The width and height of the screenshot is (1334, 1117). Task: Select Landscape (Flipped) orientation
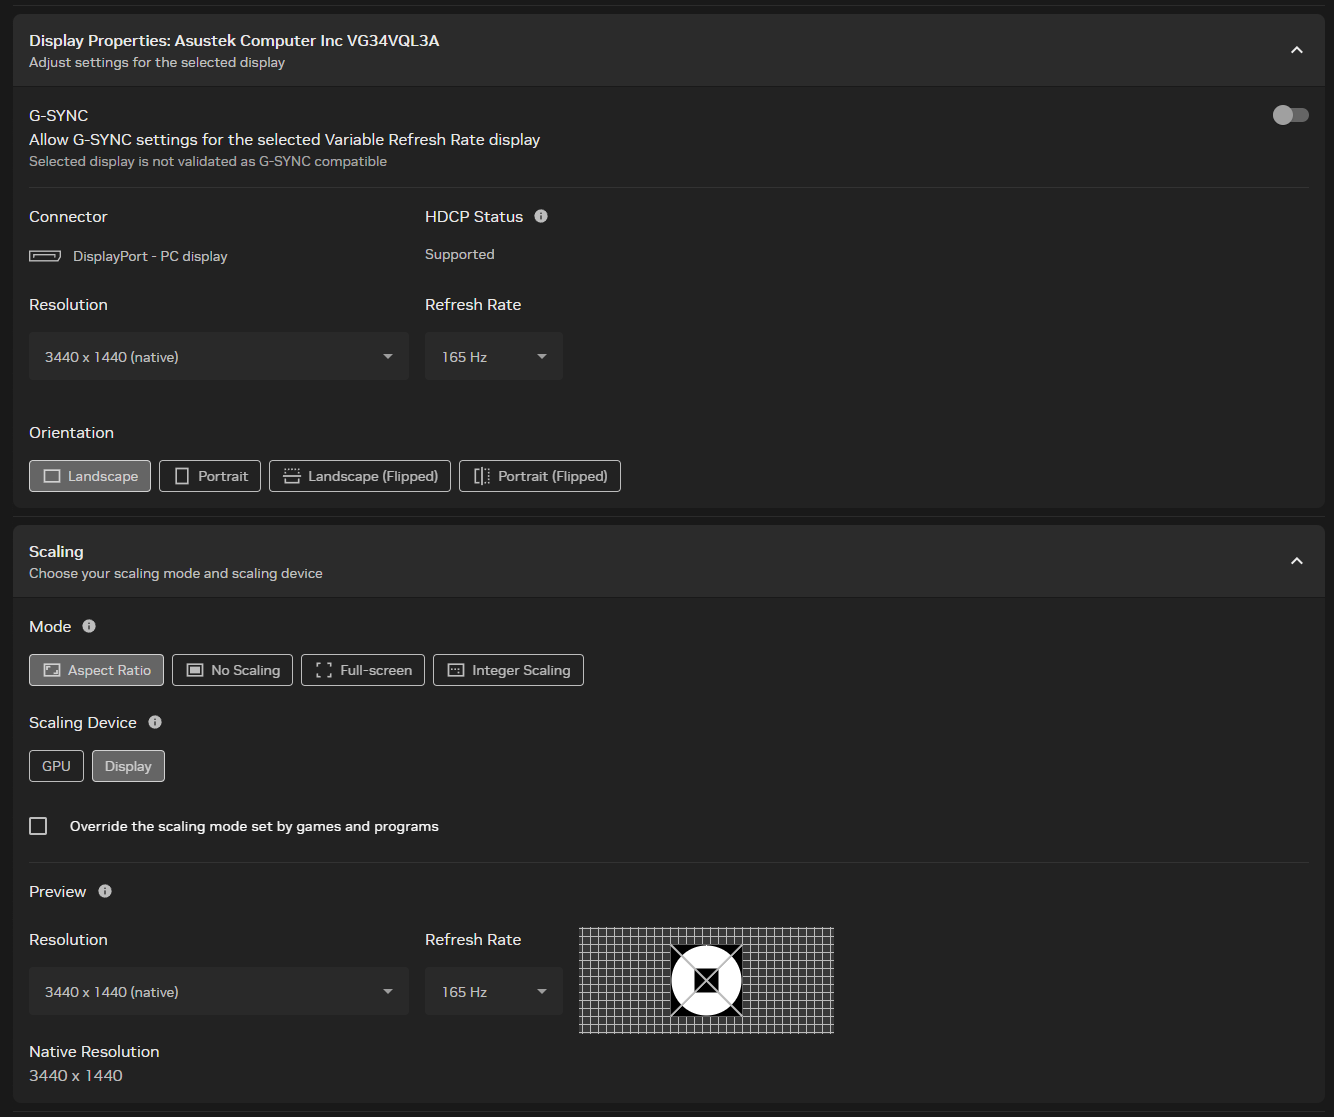[360, 476]
